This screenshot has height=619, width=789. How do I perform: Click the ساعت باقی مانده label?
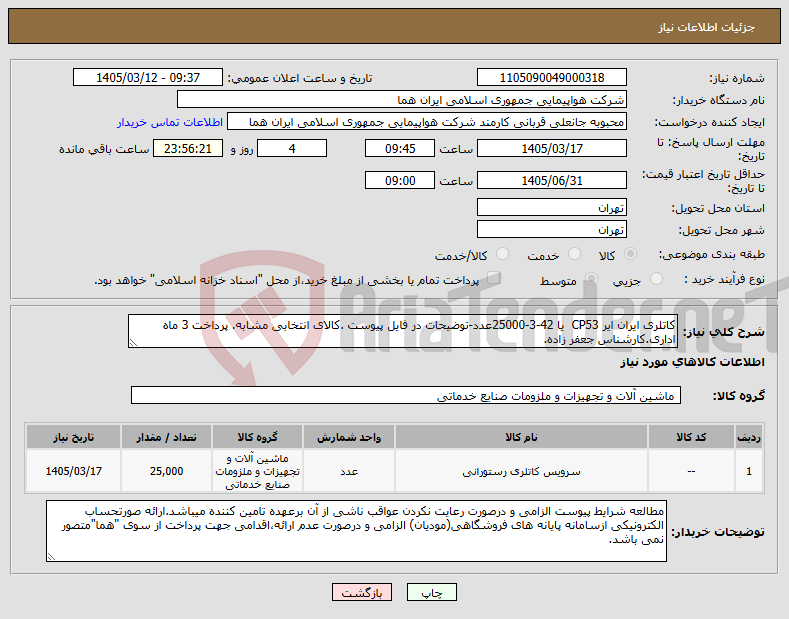104,149
